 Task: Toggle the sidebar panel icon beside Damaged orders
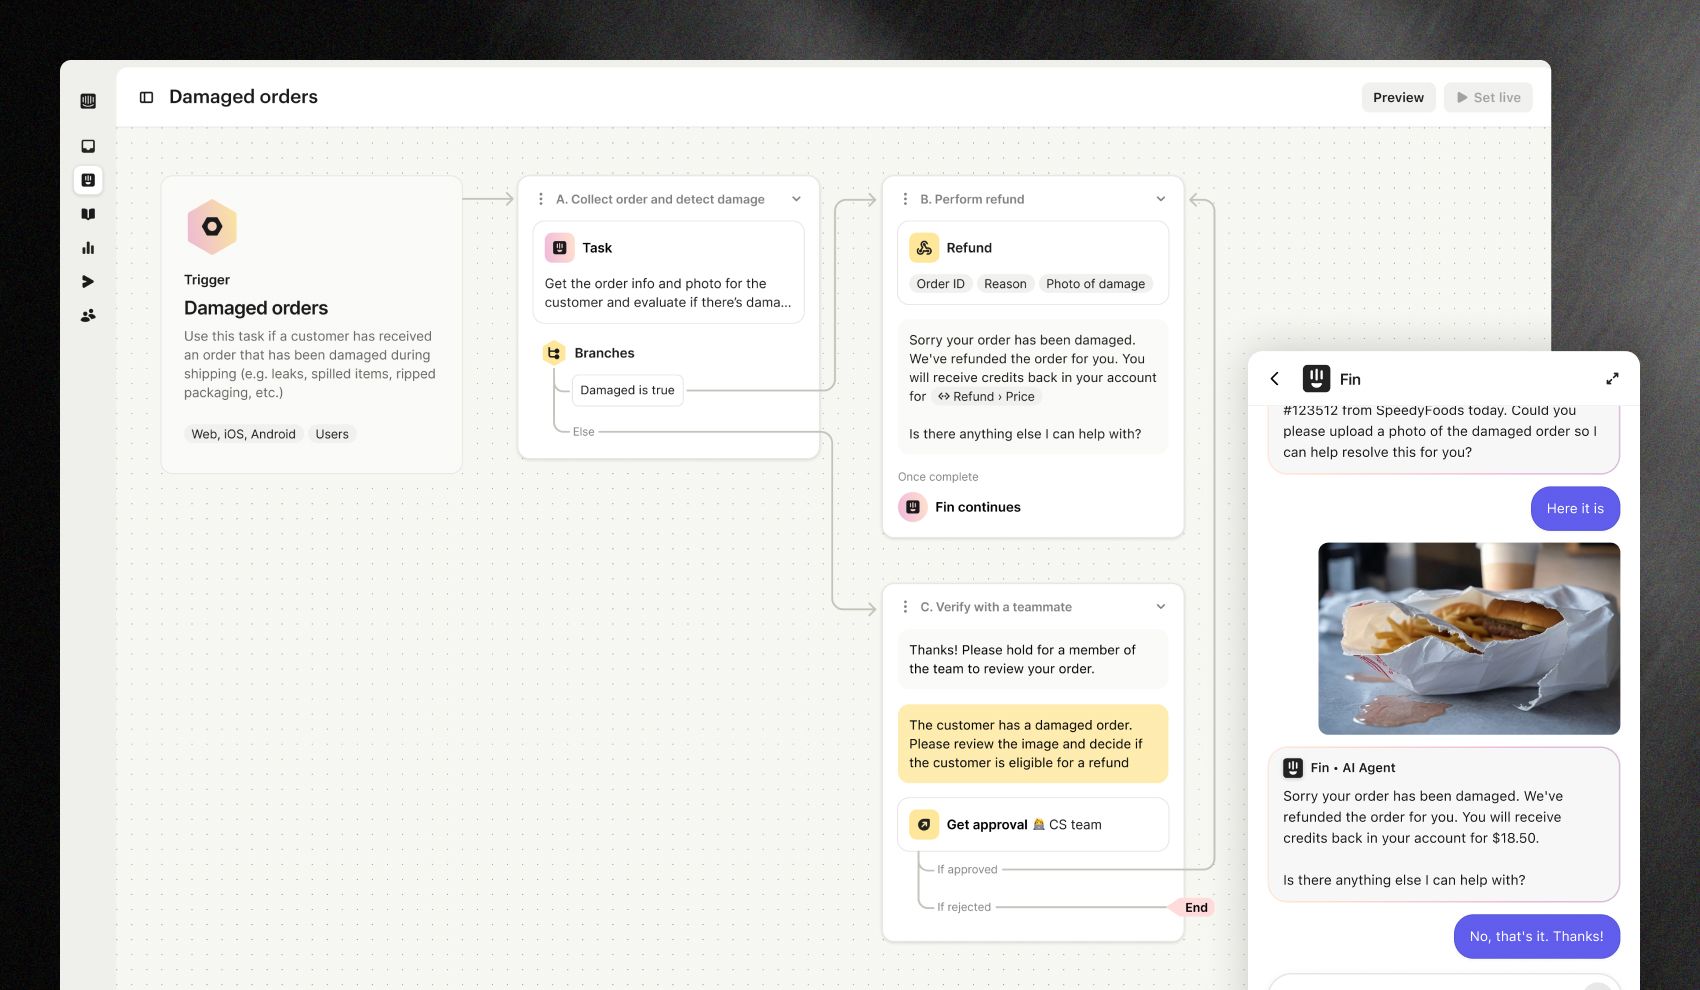click(146, 97)
